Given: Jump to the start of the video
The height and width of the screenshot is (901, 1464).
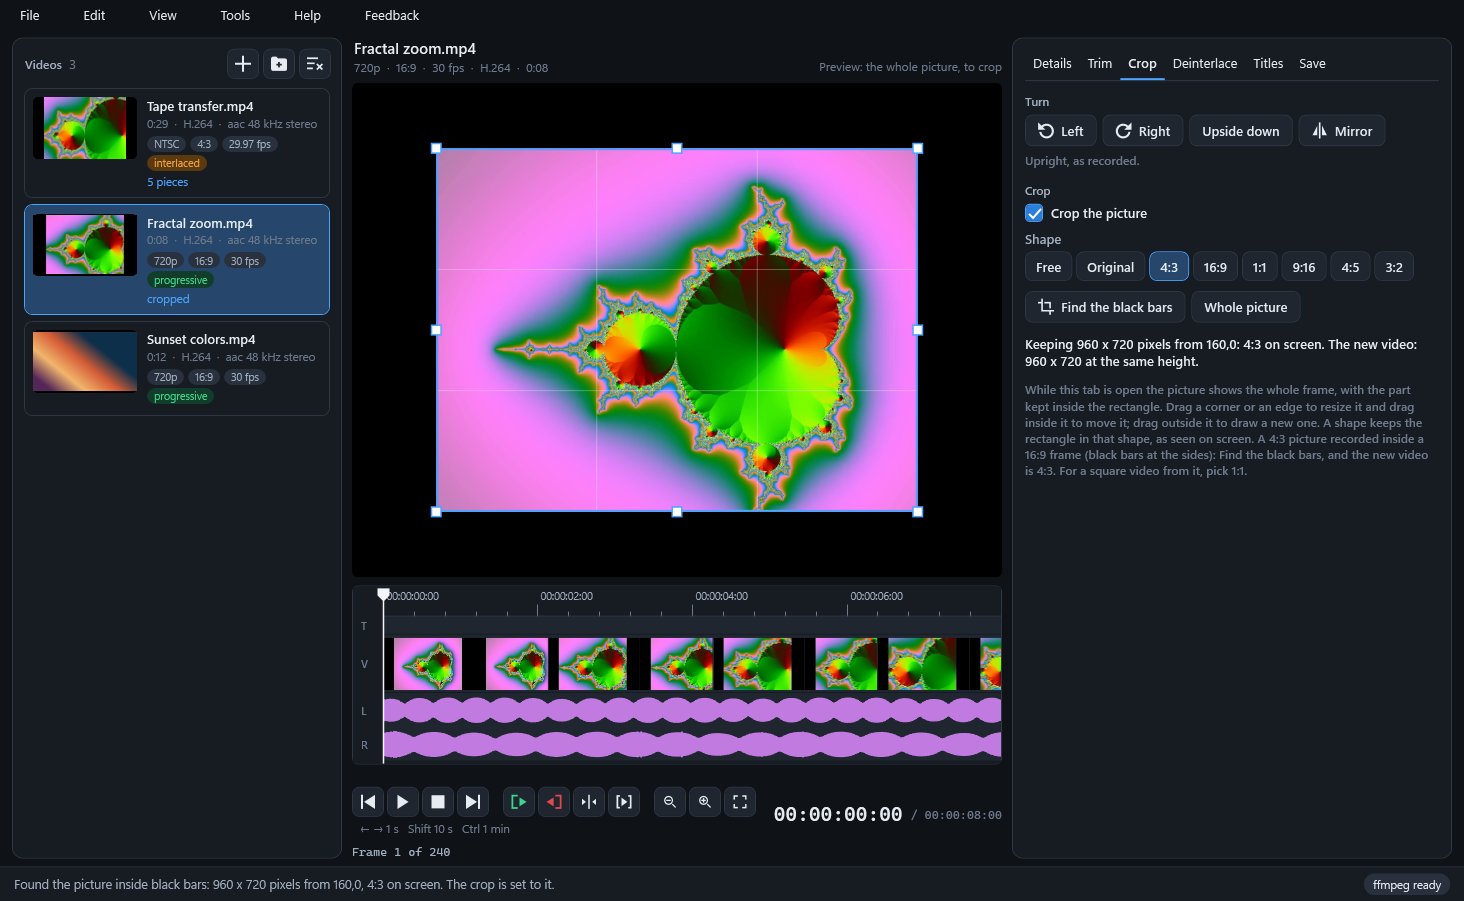Looking at the screenshot, I should click(x=368, y=802).
